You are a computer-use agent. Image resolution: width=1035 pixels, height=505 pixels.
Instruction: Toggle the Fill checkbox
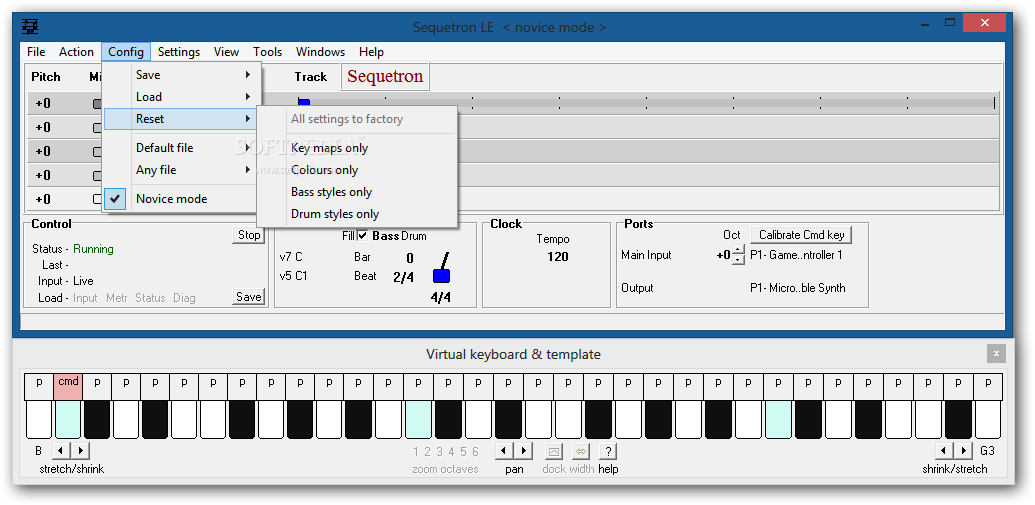click(x=363, y=236)
